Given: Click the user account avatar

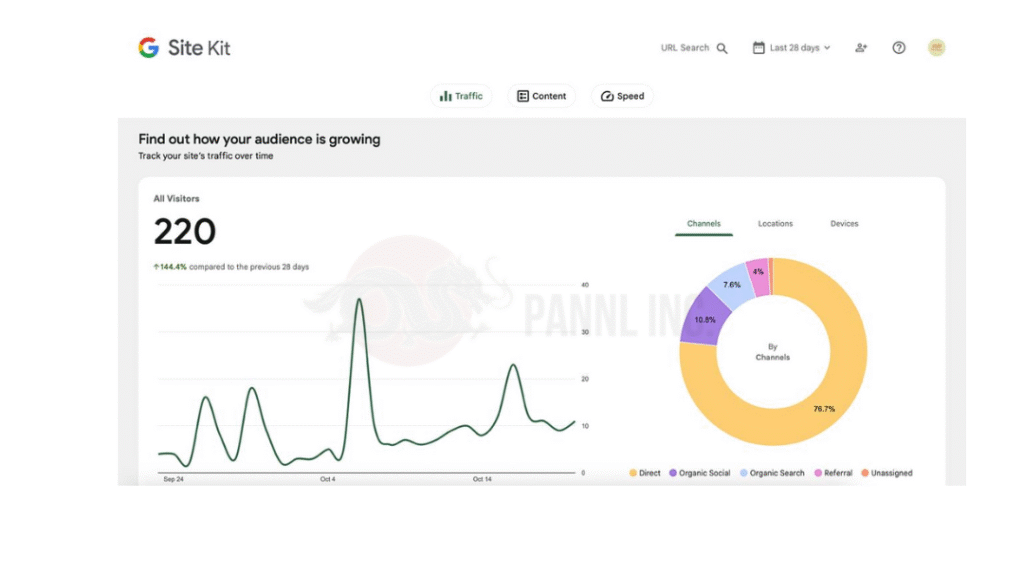Looking at the screenshot, I should click(937, 48).
